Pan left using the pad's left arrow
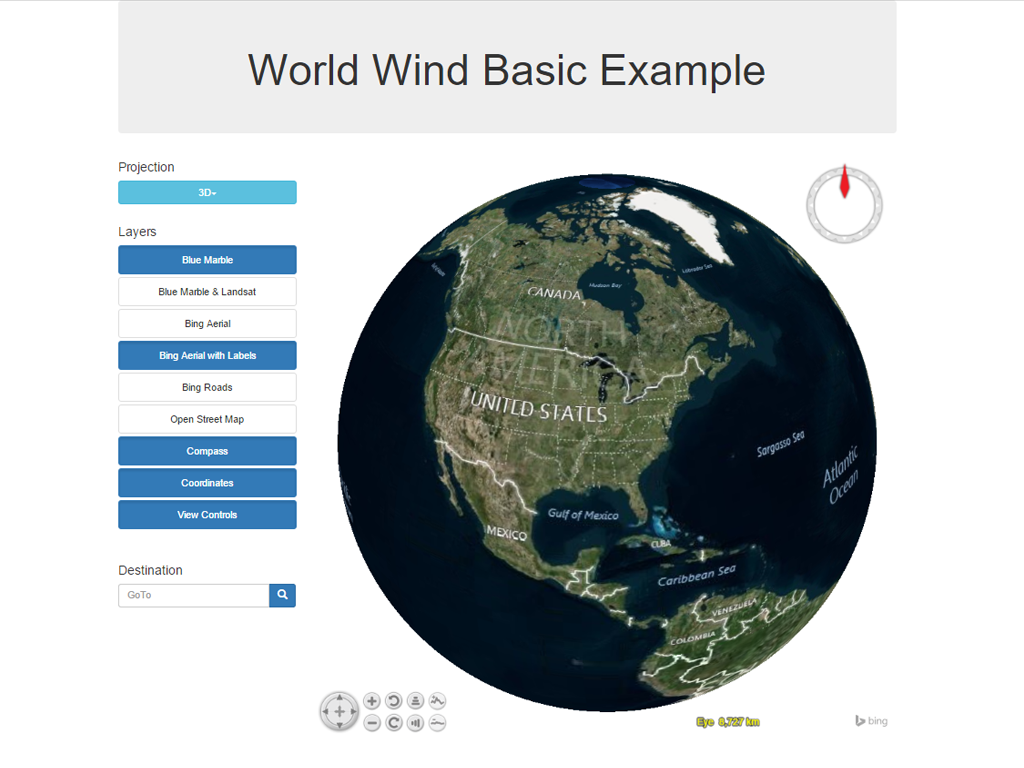 click(x=325, y=711)
